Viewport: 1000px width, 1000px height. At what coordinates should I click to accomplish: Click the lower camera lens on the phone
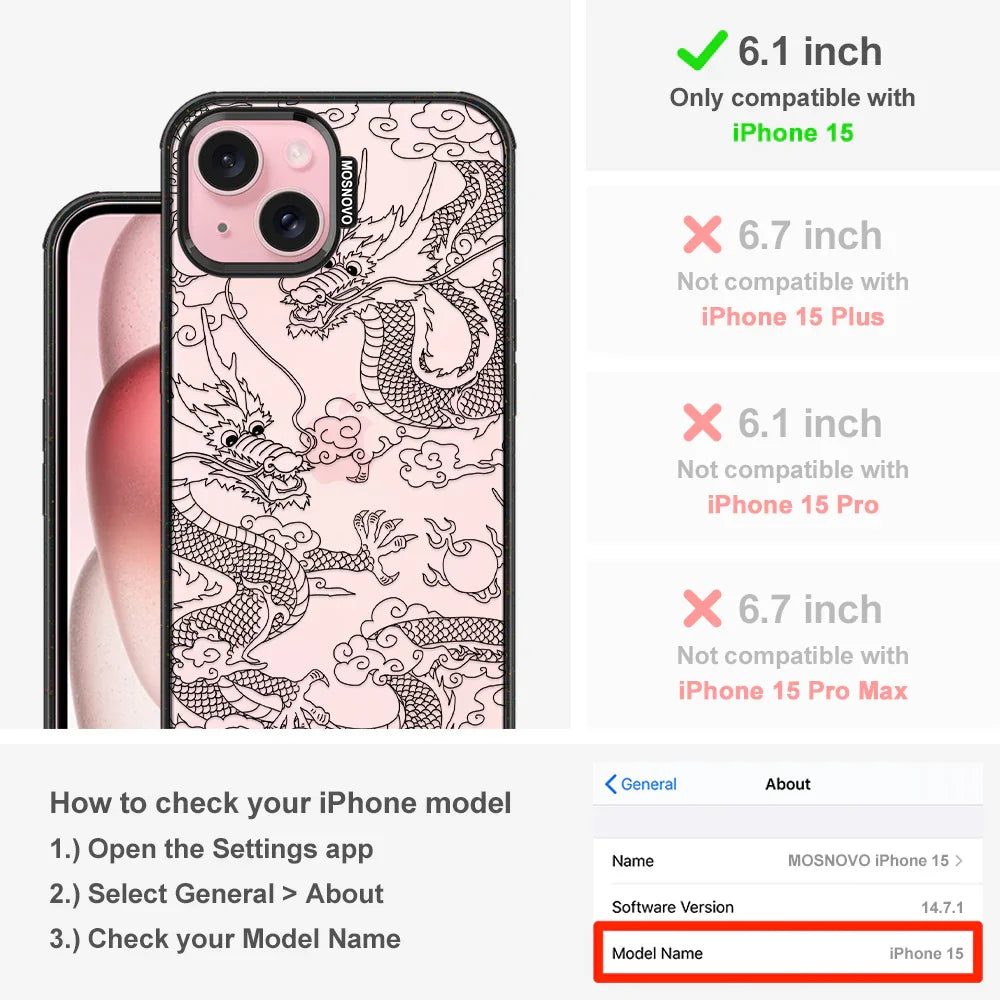(x=288, y=221)
